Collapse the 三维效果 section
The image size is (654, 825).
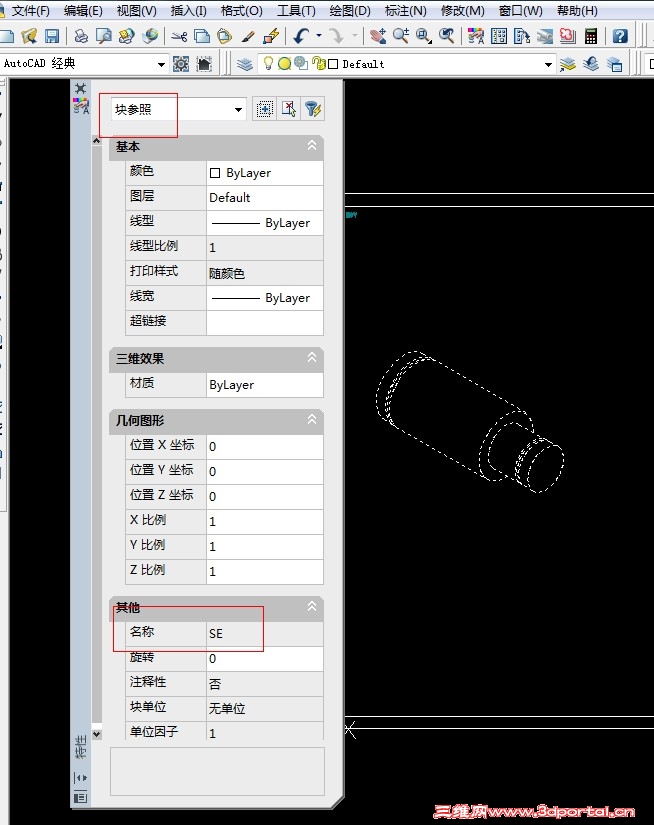point(311,358)
